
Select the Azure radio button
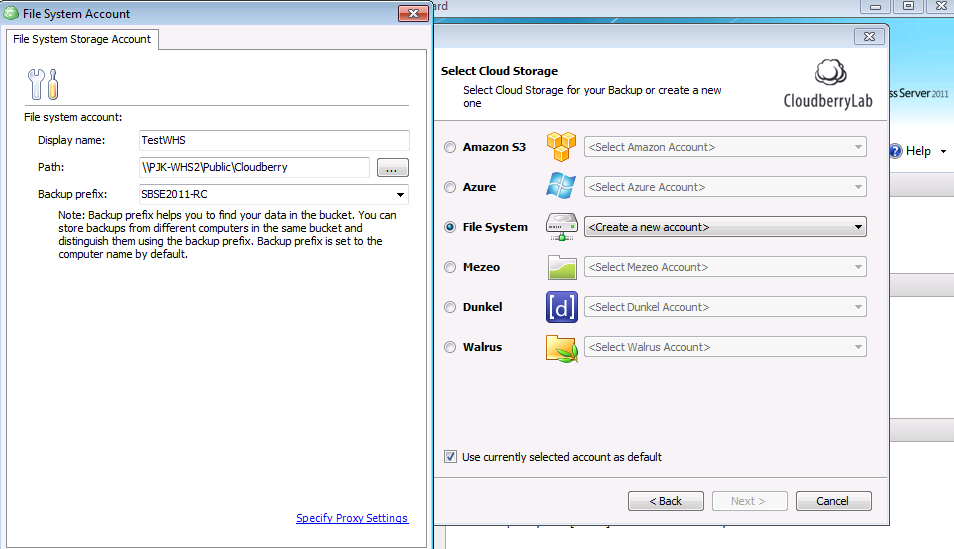[x=450, y=187]
